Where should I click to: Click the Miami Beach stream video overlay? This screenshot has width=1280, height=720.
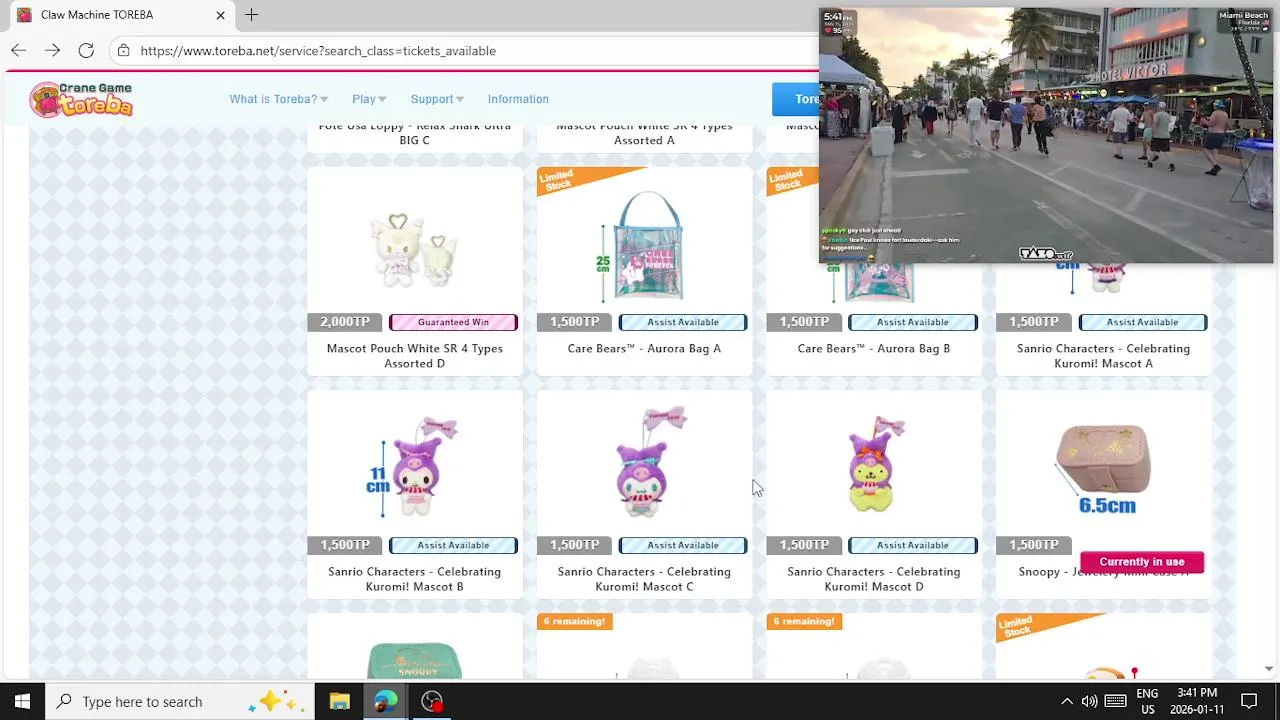(x=1046, y=136)
